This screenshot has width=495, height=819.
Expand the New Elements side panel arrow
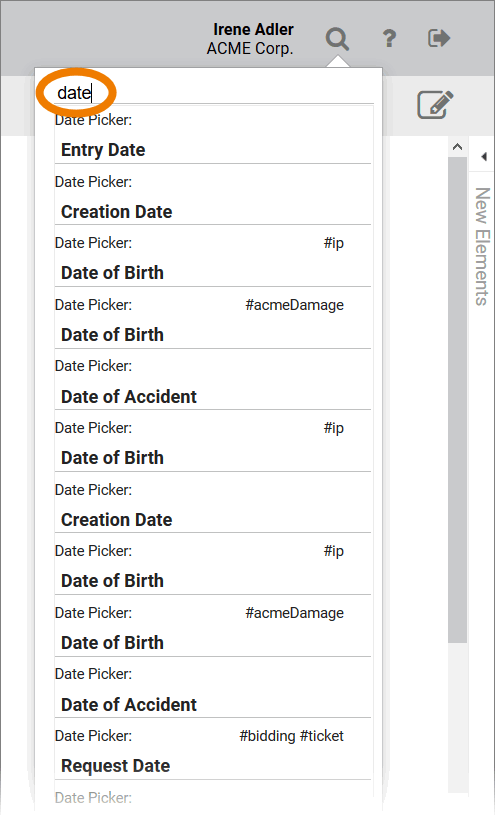pyautogui.click(x=483, y=157)
